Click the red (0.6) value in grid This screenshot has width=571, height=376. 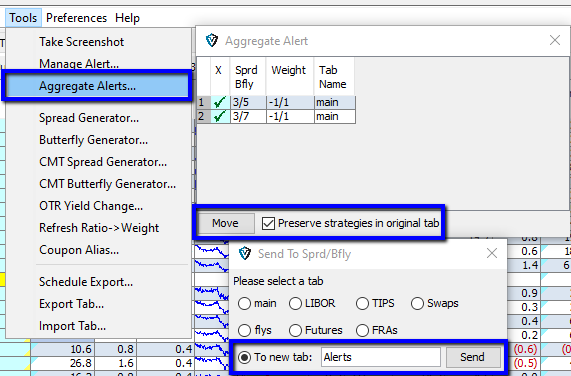pos(525,349)
